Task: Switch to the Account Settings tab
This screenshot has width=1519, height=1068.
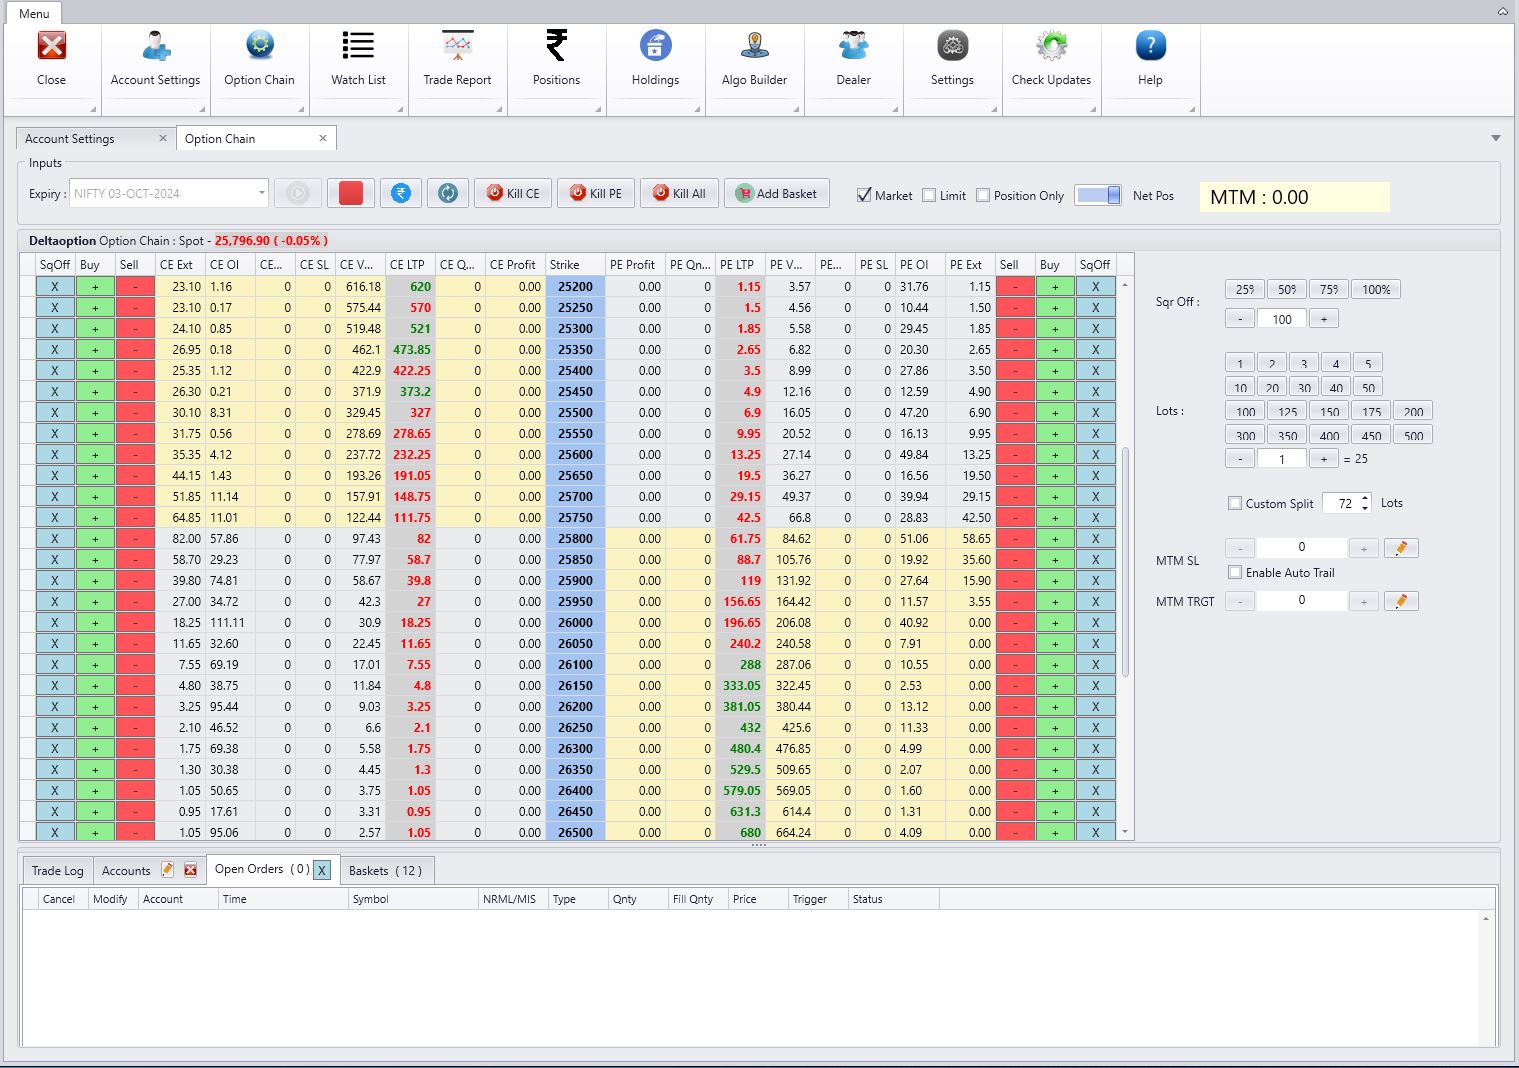Action: click(x=70, y=139)
